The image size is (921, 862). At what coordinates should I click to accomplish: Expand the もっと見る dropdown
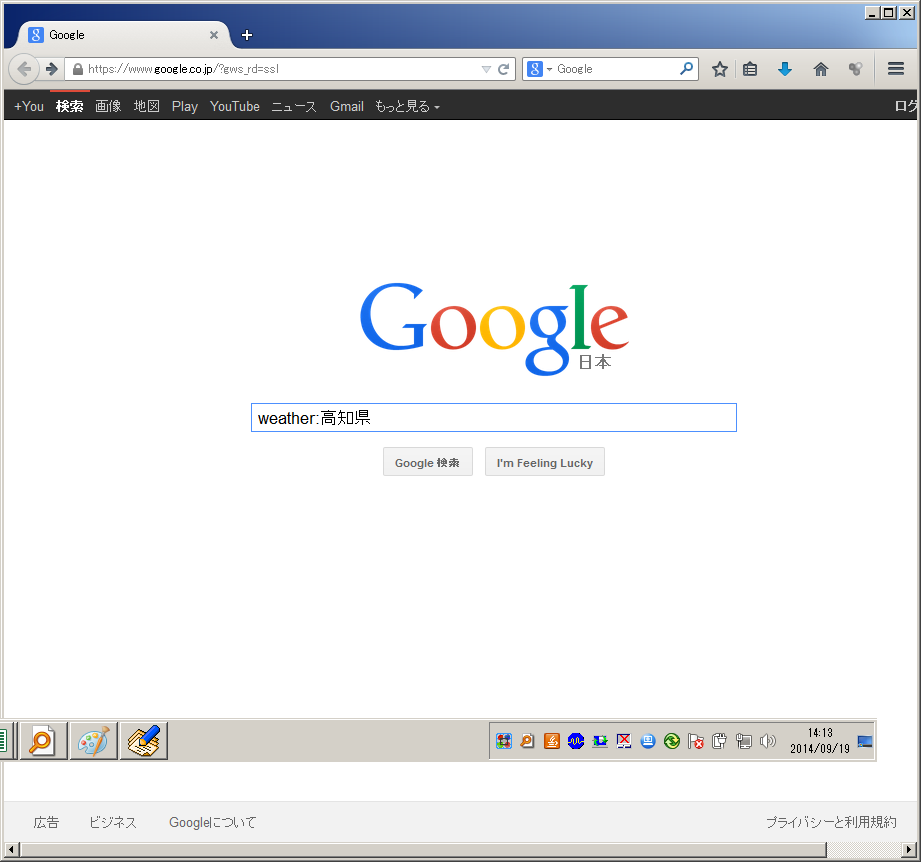click(407, 106)
